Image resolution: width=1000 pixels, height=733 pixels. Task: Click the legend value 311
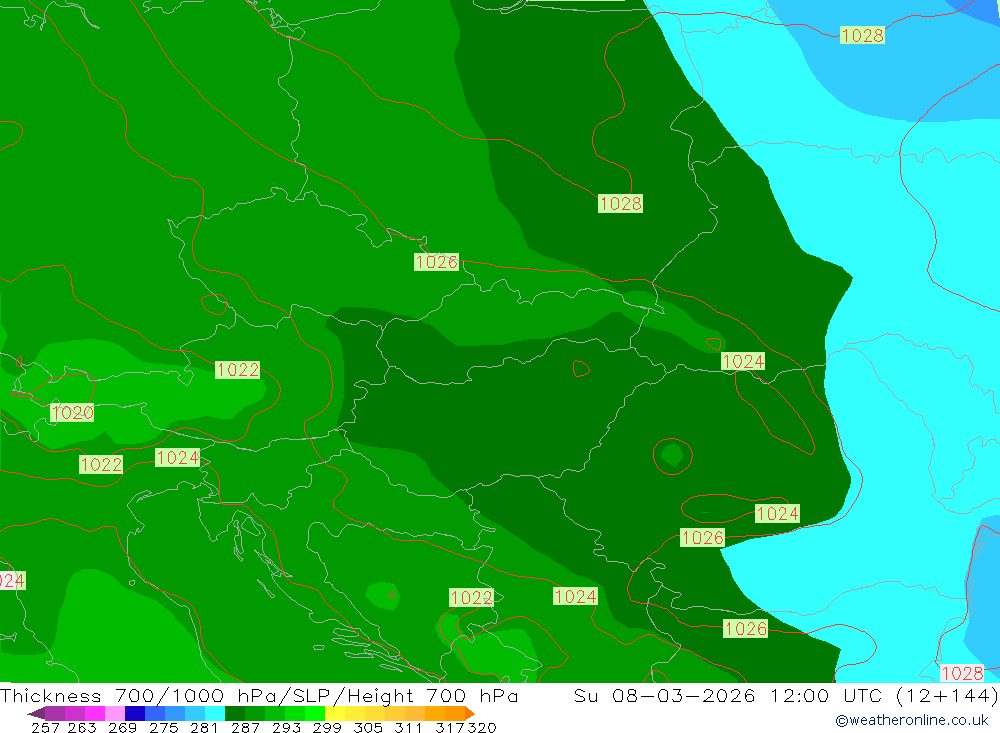point(408,727)
